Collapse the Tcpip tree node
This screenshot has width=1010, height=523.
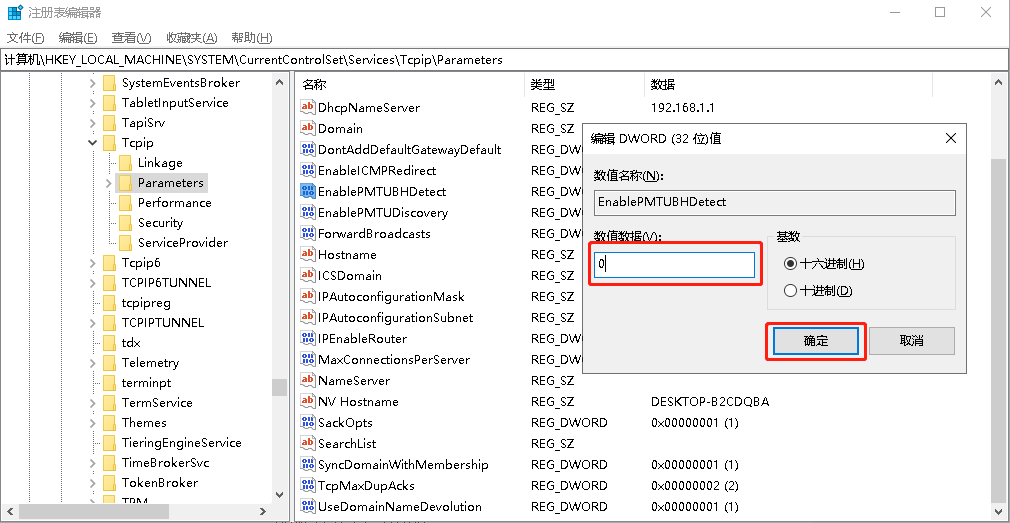(93, 143)
